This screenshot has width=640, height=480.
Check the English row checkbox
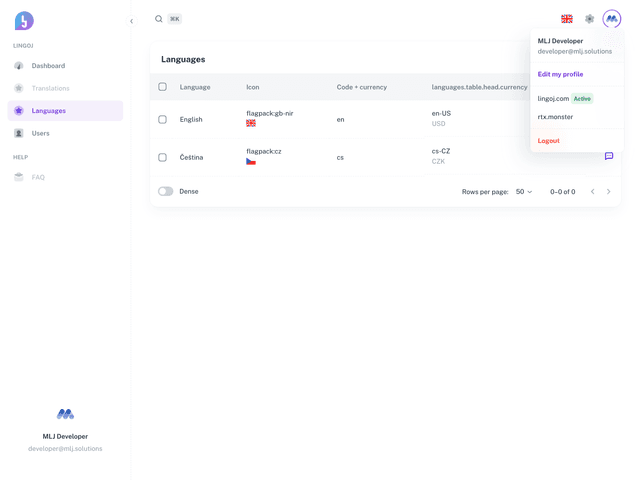point(163,119)
